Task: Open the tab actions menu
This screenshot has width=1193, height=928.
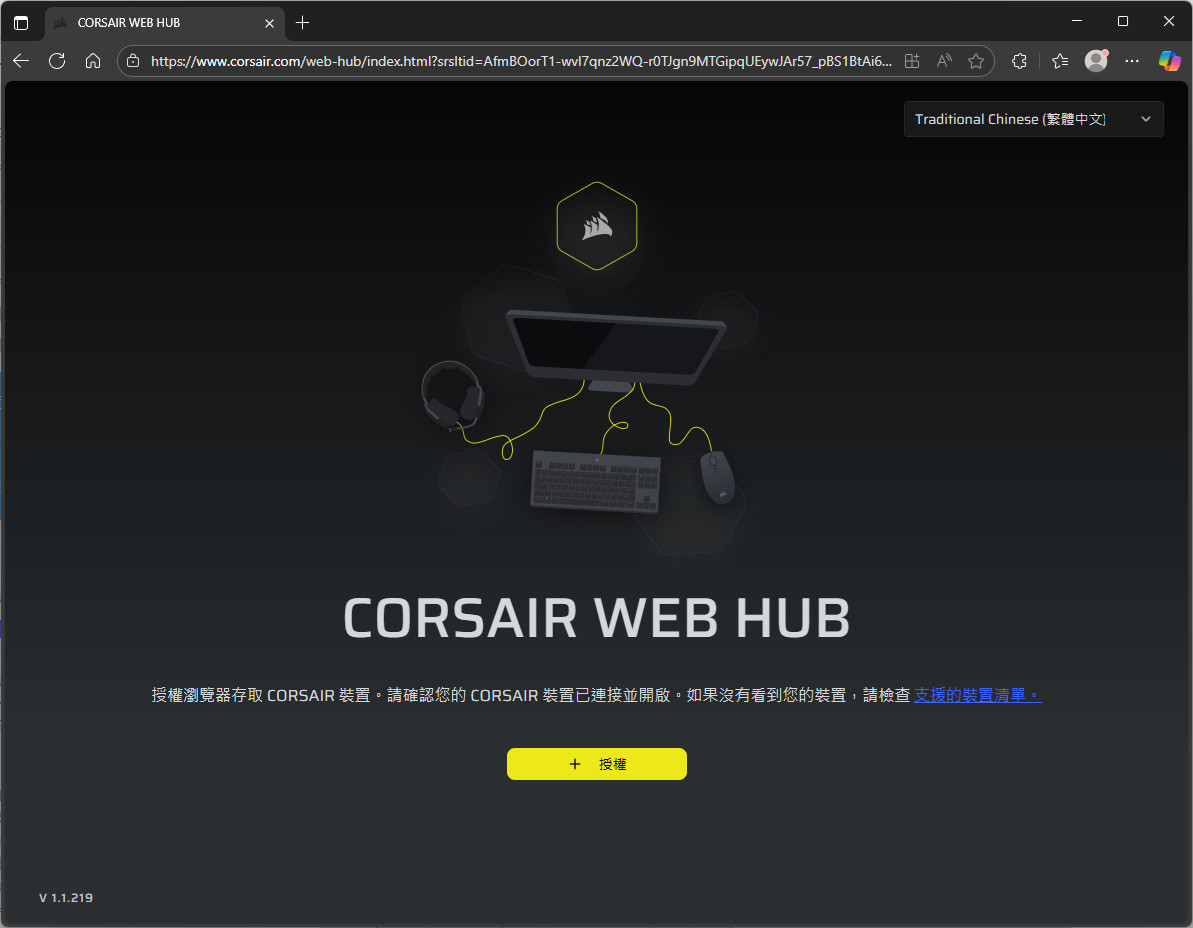Action: (x=21, y=23)
